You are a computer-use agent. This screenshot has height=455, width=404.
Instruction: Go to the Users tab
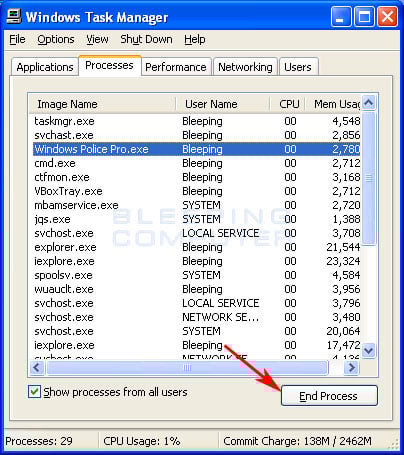click(298, 67)
